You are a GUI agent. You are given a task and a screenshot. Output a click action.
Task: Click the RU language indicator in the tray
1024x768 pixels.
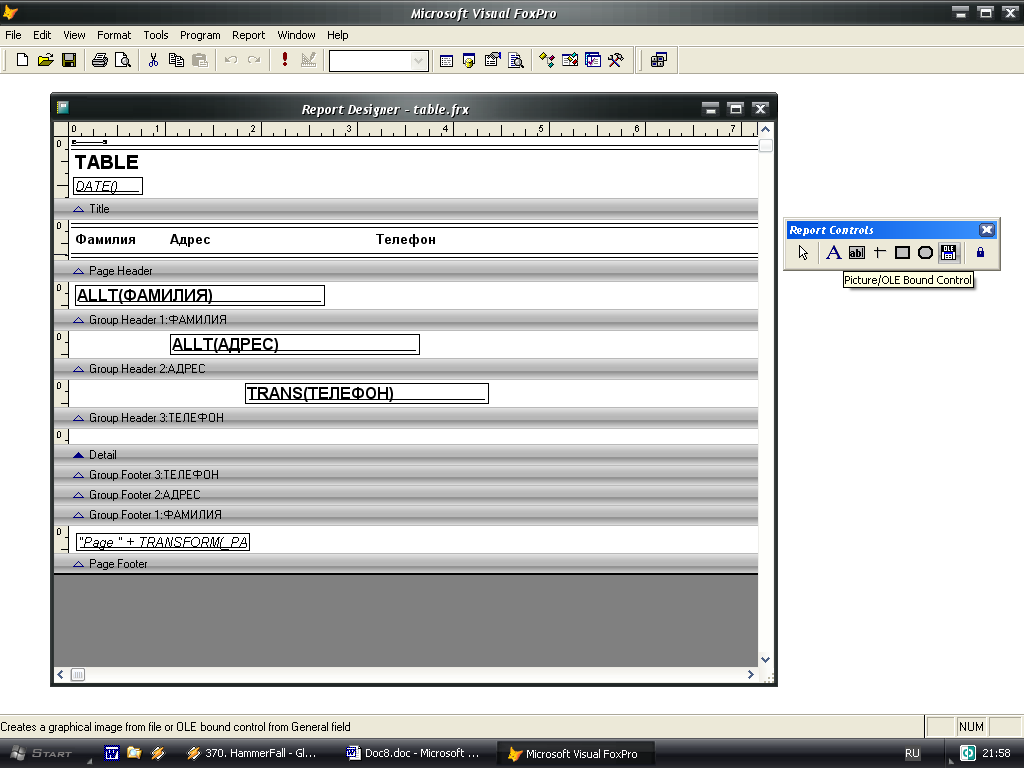pos(912,753)
